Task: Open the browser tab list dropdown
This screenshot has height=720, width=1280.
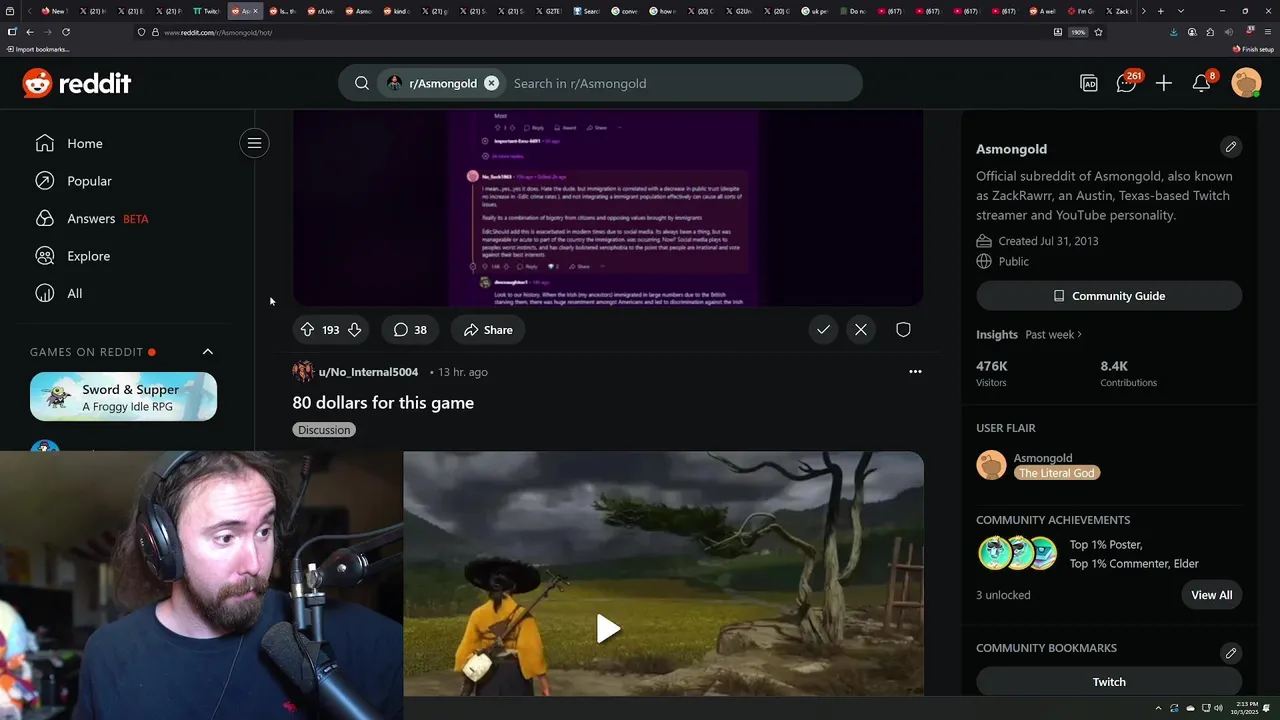Action: 1181,11
